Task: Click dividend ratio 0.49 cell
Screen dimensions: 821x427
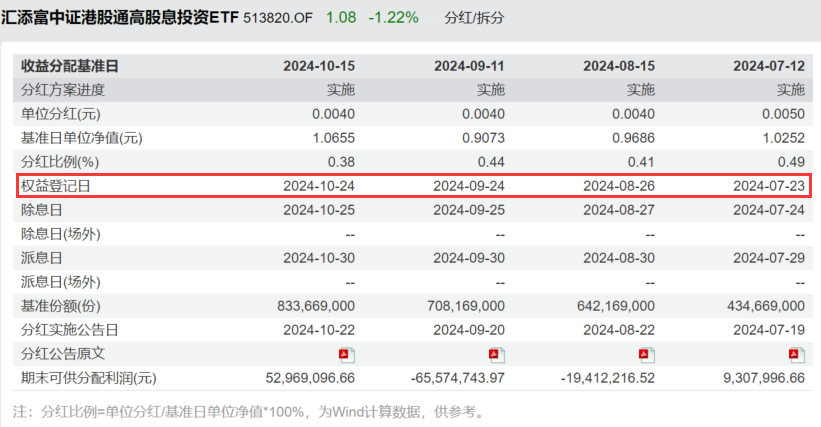Action: [791, 162]
